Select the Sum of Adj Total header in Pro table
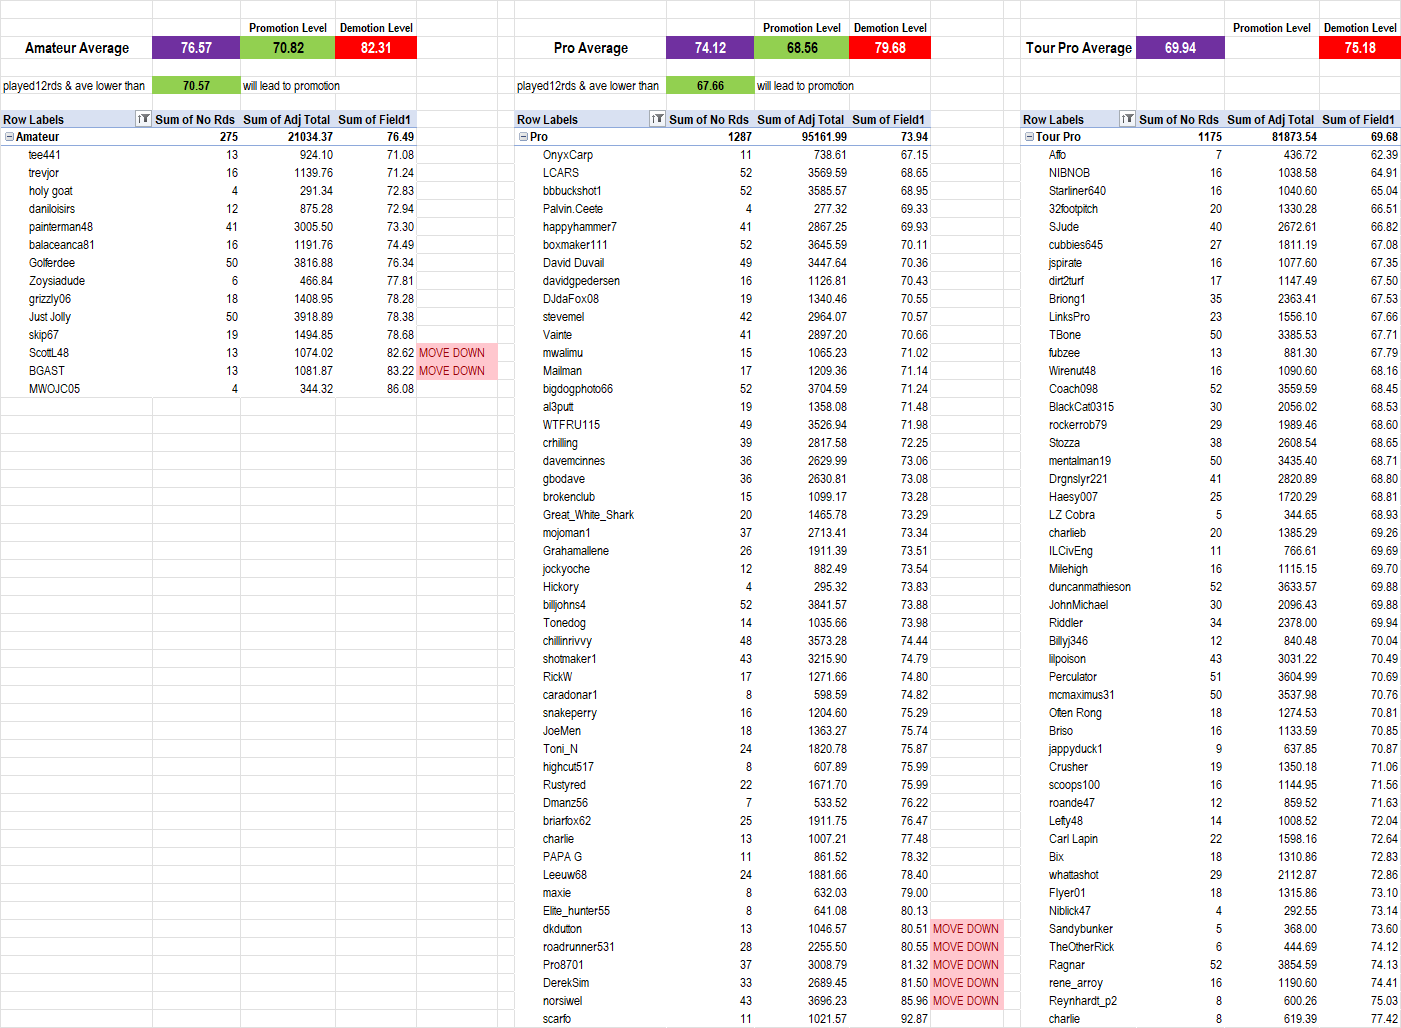Viewport: 1401px width, 1028px height. tap(800, 119)
